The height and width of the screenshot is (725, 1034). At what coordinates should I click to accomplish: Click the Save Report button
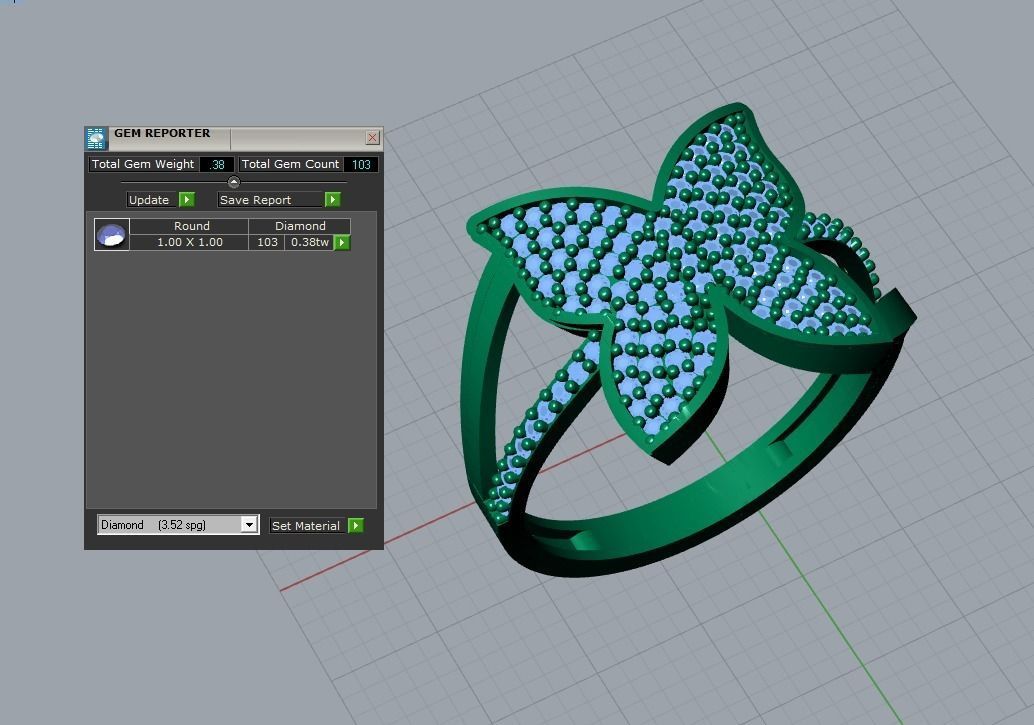(270, 200)
